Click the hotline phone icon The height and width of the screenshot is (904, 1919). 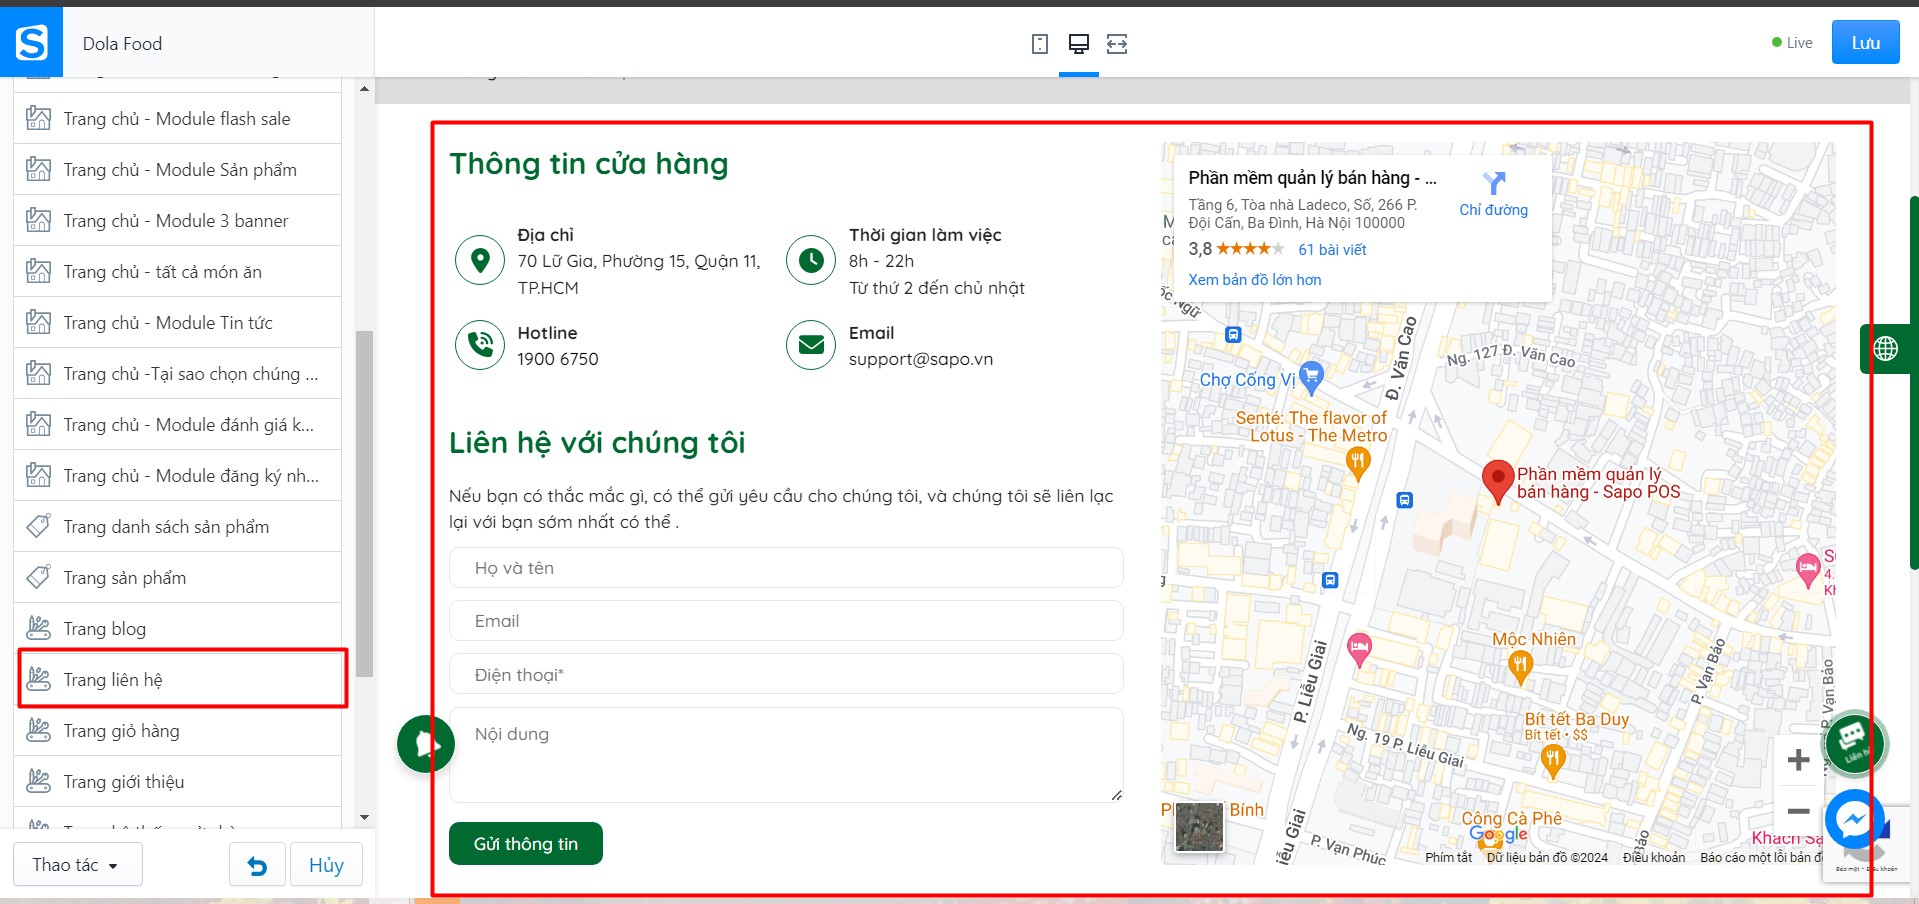click(480, 345)
